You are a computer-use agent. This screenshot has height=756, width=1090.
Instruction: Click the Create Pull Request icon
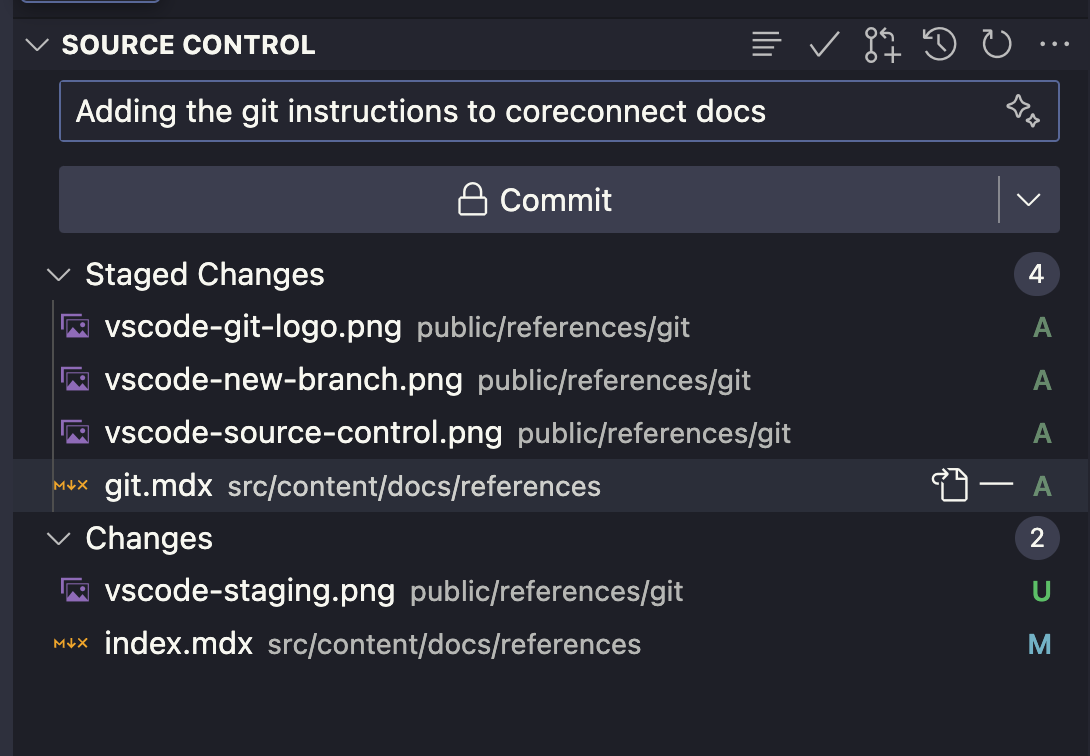882,45
